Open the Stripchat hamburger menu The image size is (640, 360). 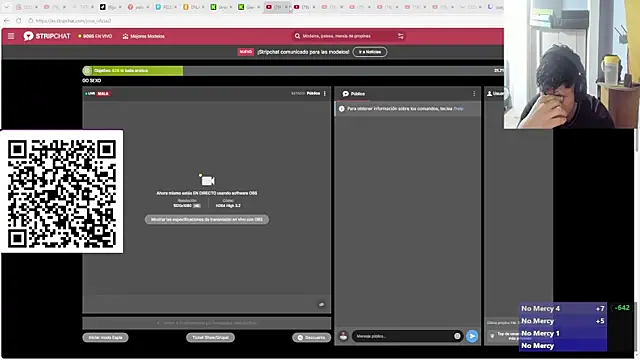click(x=11, y=36)
